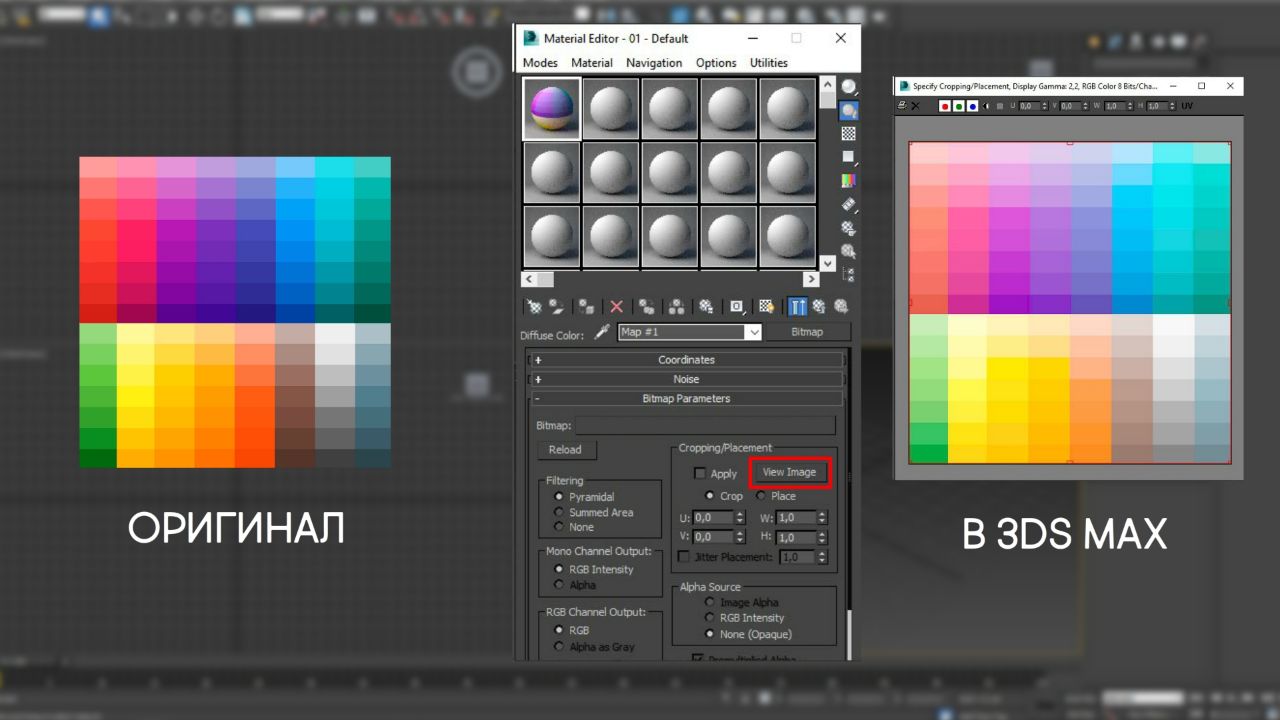Click Put Material to Scene icon
Image resolution: width=1280 pixels, height=720 pixels.
(x=556, y=306)
